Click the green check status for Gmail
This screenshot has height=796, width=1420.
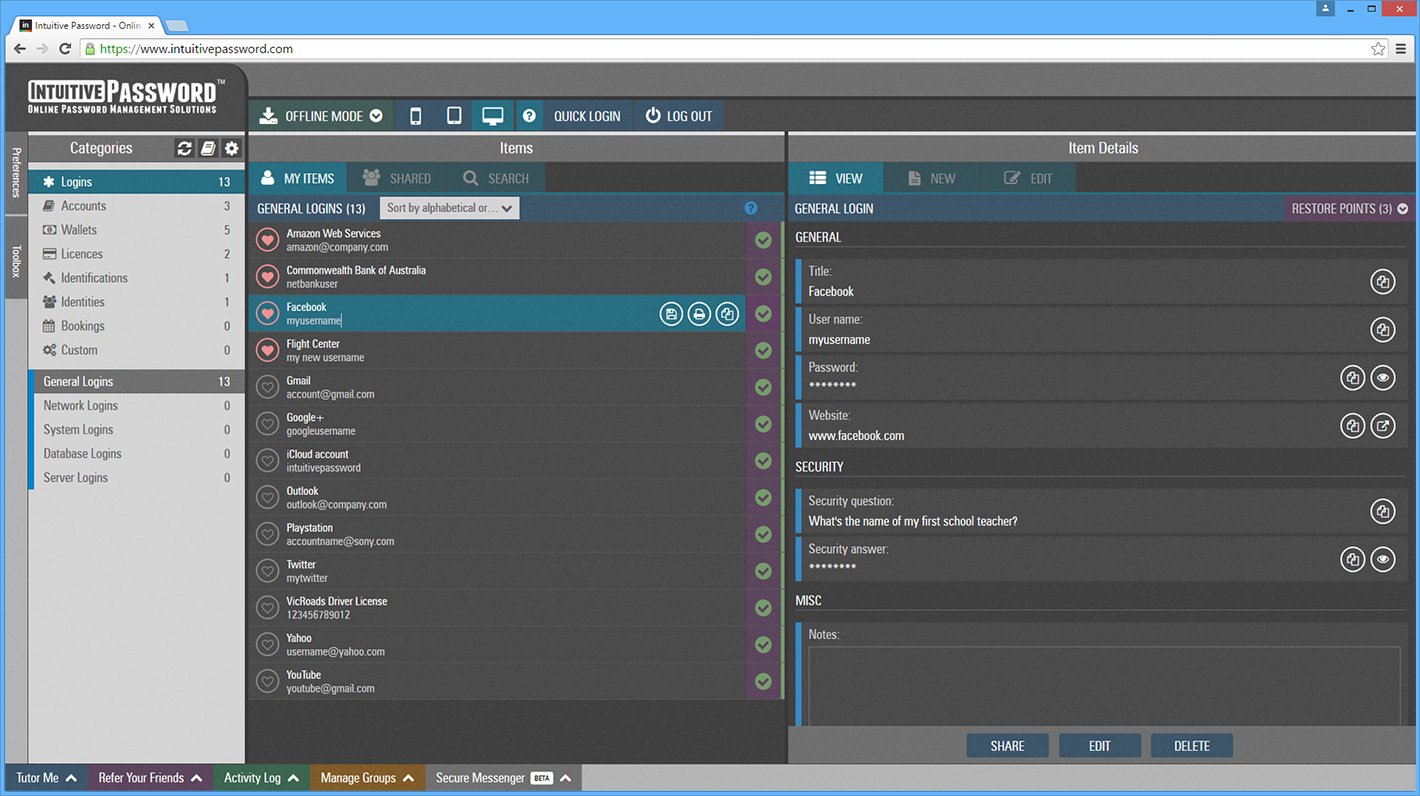click(x=763, y=387)
